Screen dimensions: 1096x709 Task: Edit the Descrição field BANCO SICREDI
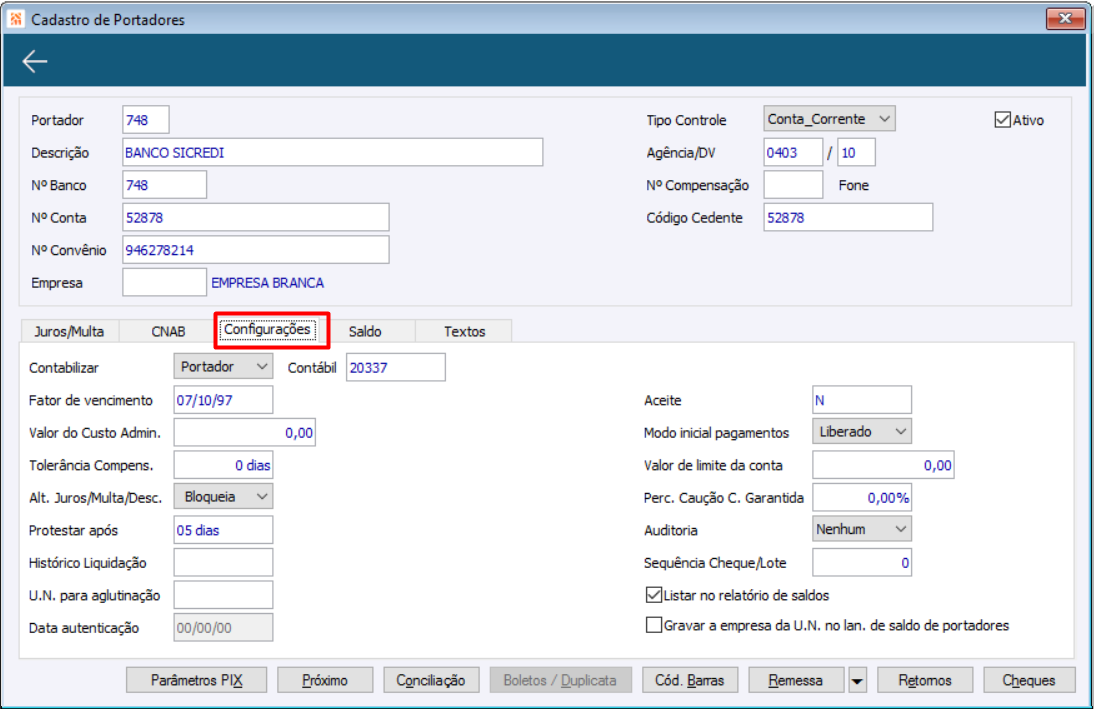[333, 152]
